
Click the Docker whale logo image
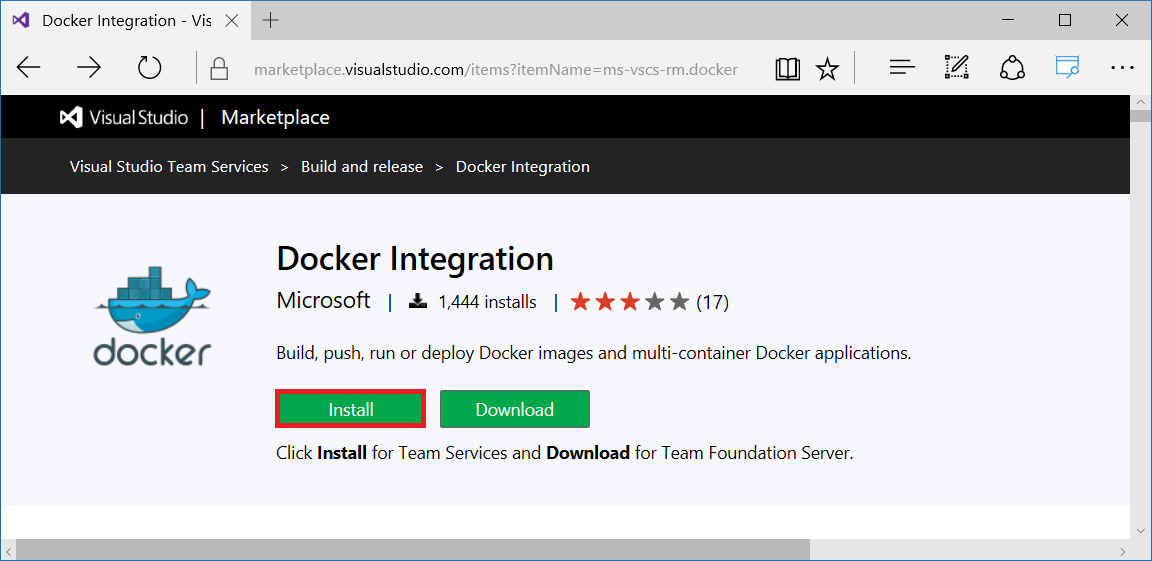click(152, 316)
